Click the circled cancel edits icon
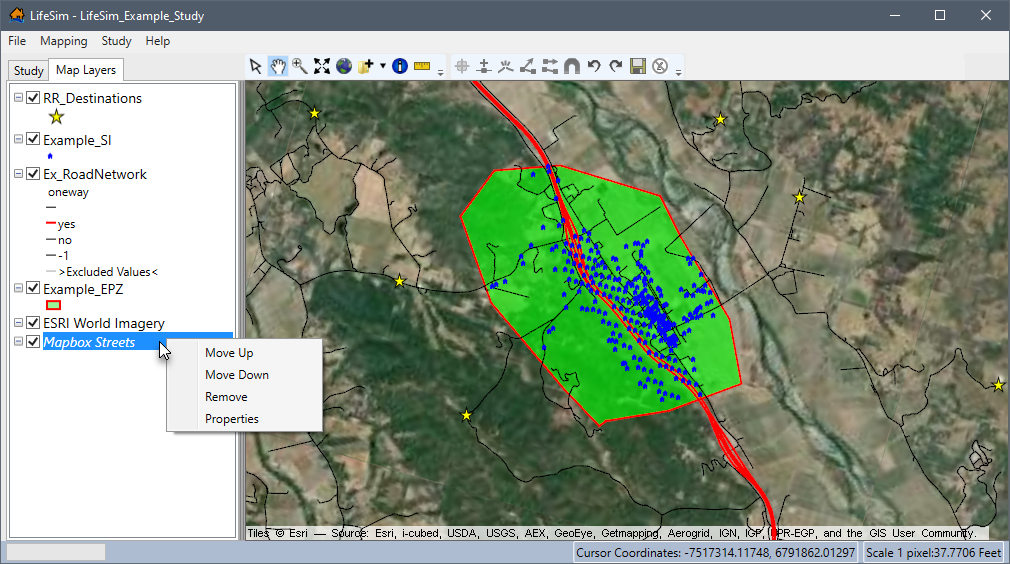 pos(660,66)
